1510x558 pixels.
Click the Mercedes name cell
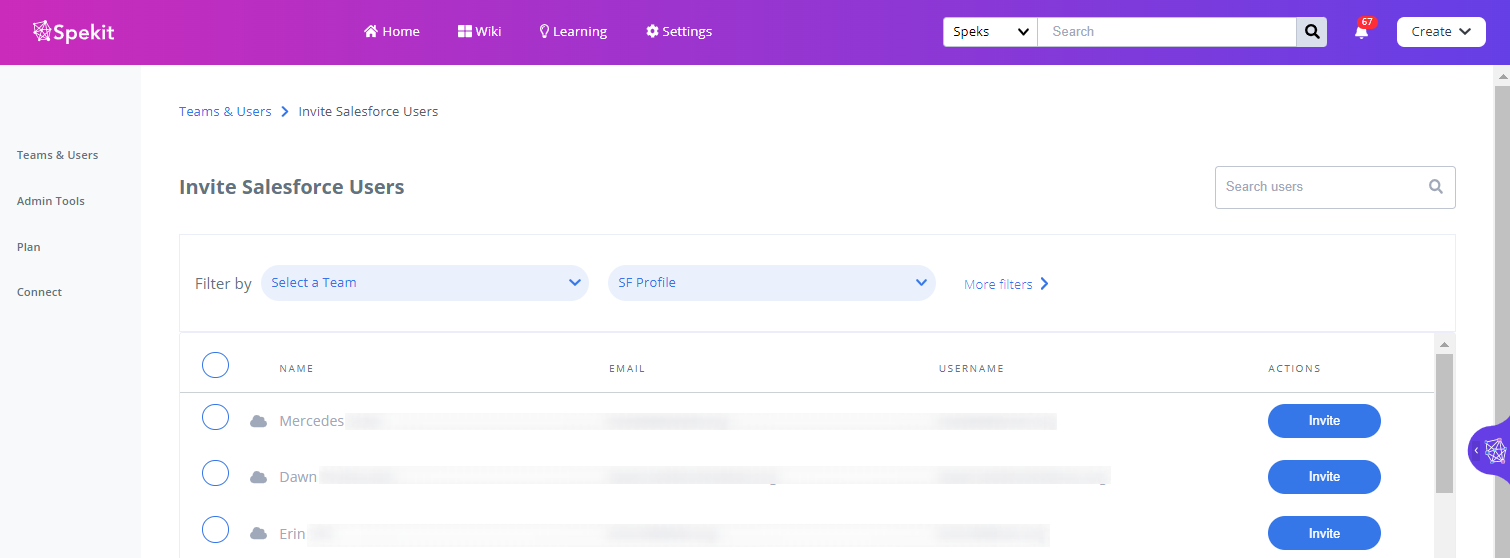coord(312,421)
